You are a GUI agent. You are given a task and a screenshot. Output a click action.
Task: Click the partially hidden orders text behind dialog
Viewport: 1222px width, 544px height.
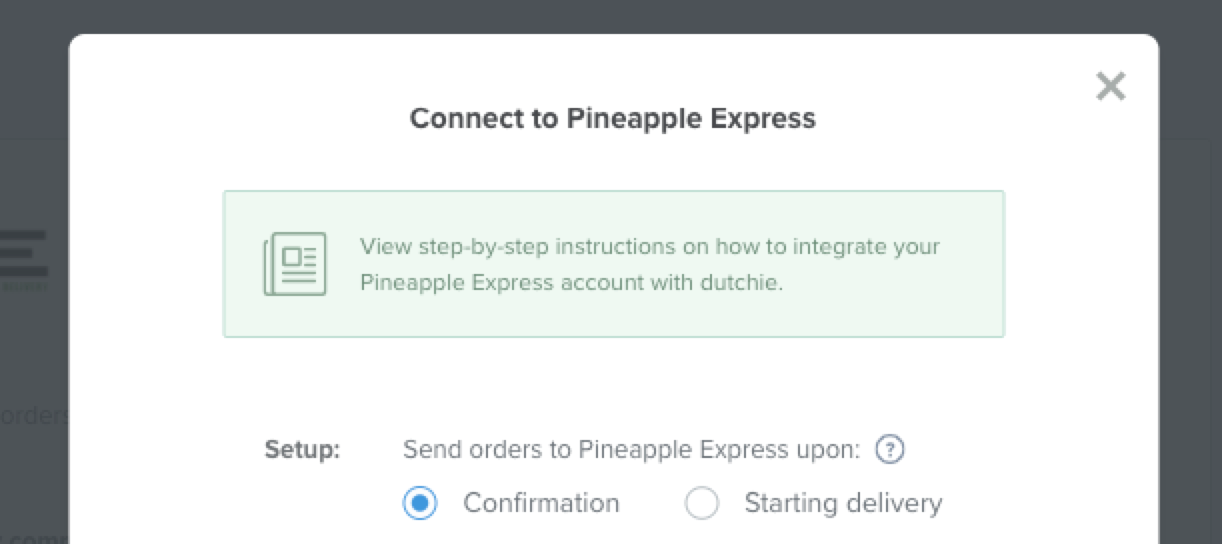[34, 416]
